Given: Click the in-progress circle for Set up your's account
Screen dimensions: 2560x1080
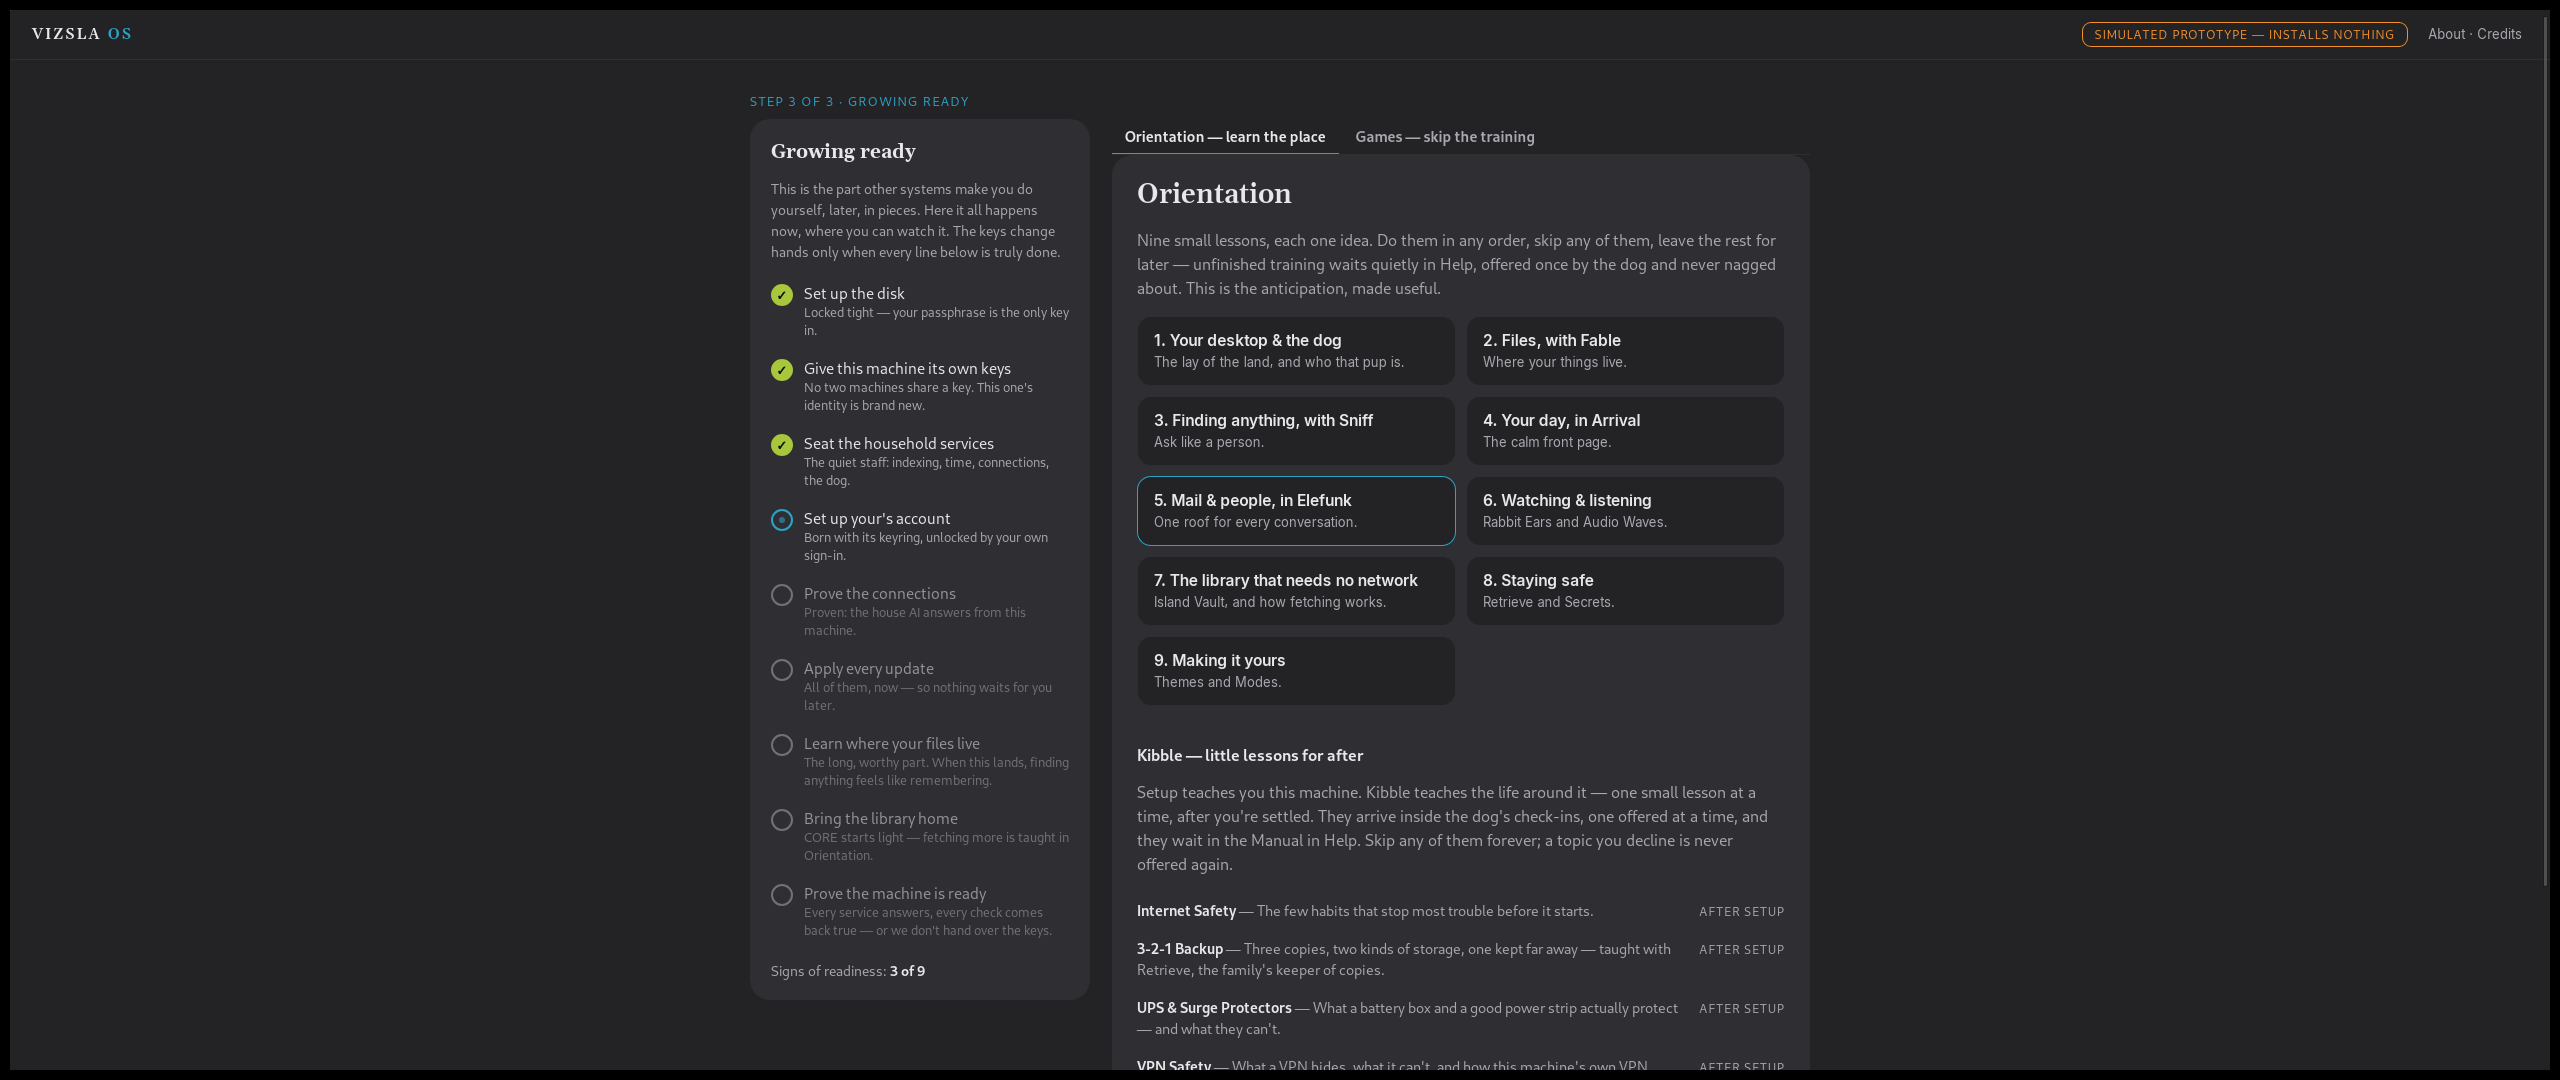Looking at the screenshot, I should click(x=782, y=520).
